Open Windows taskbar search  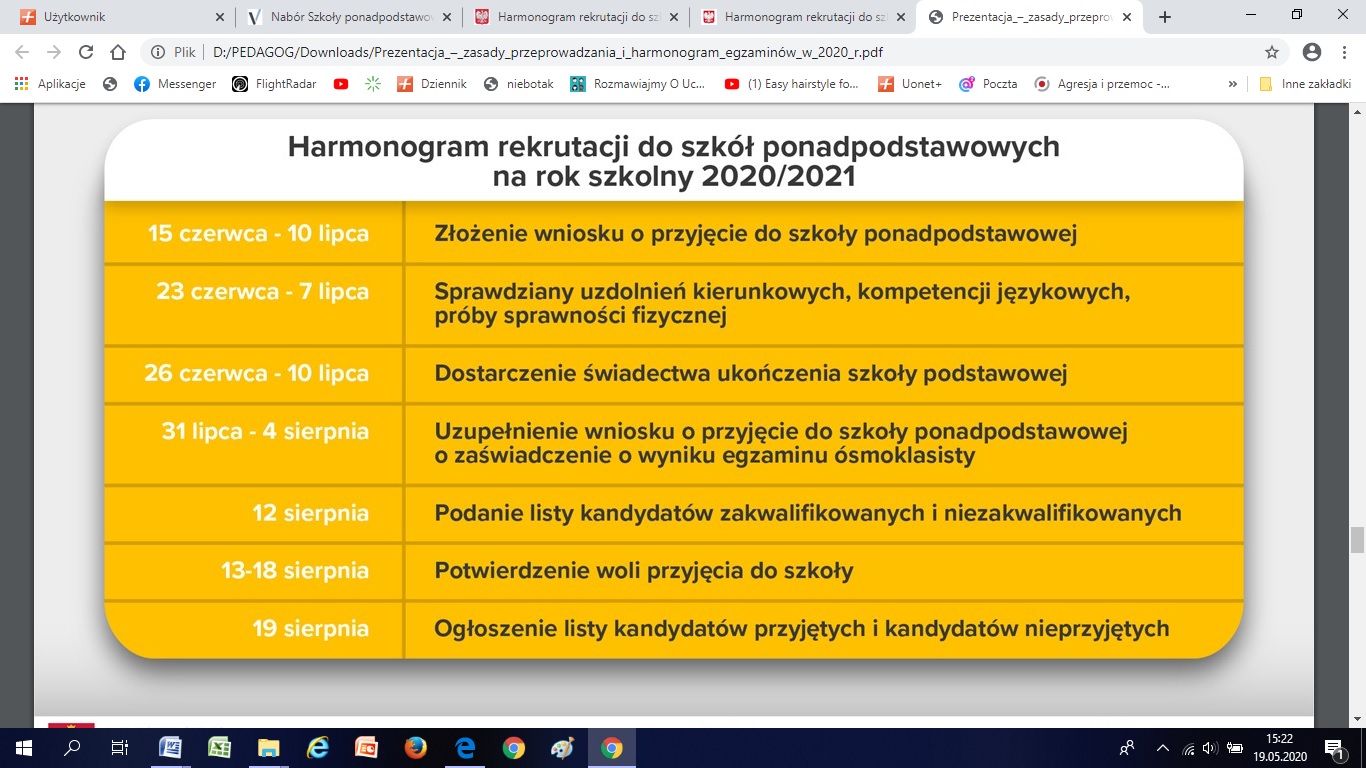72,748
